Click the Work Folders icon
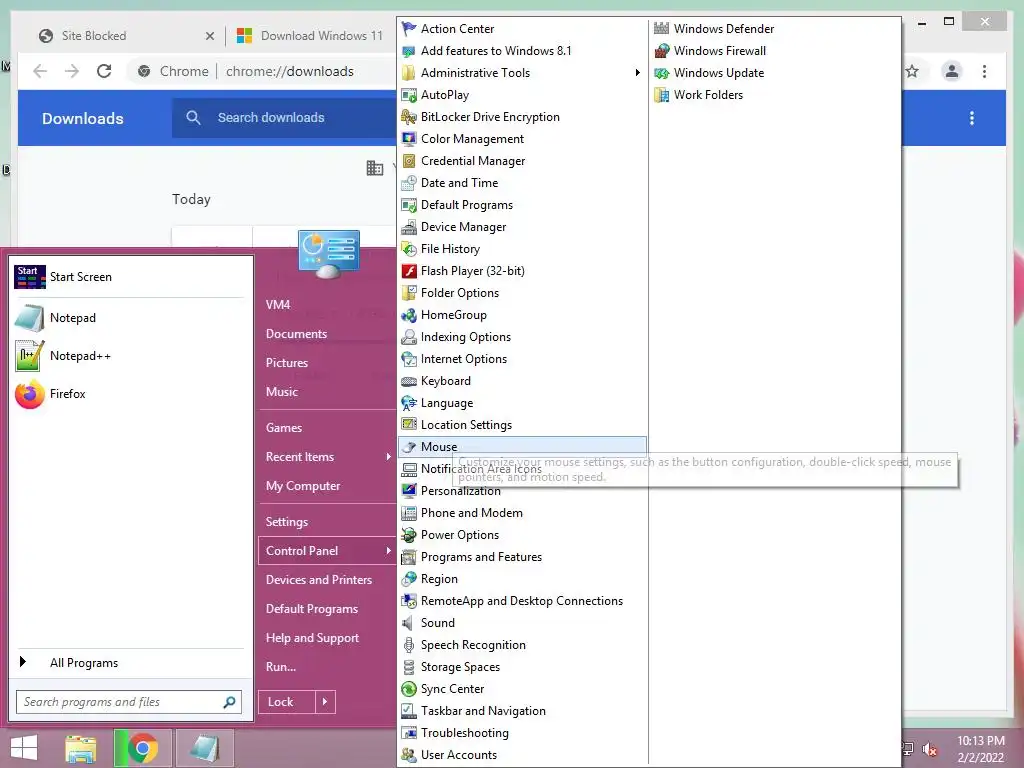This screenshot has height=768, width=1024. [662, 95]
